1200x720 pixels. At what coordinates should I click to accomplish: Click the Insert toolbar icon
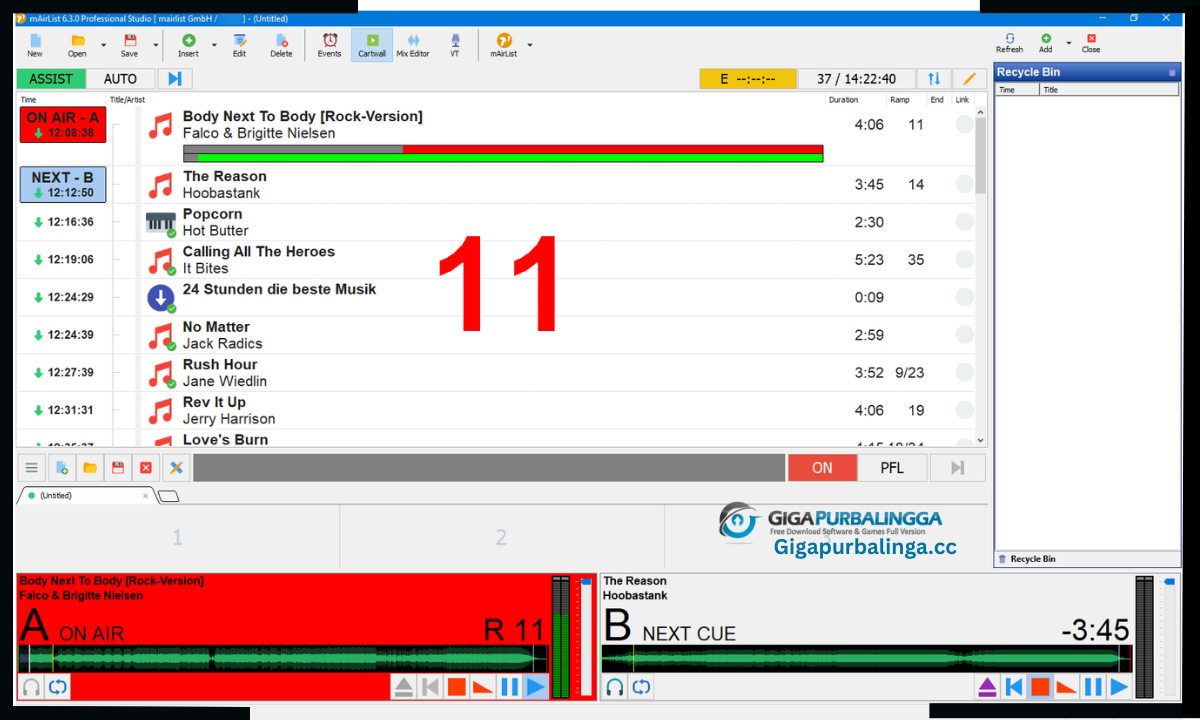click(188, 45)
